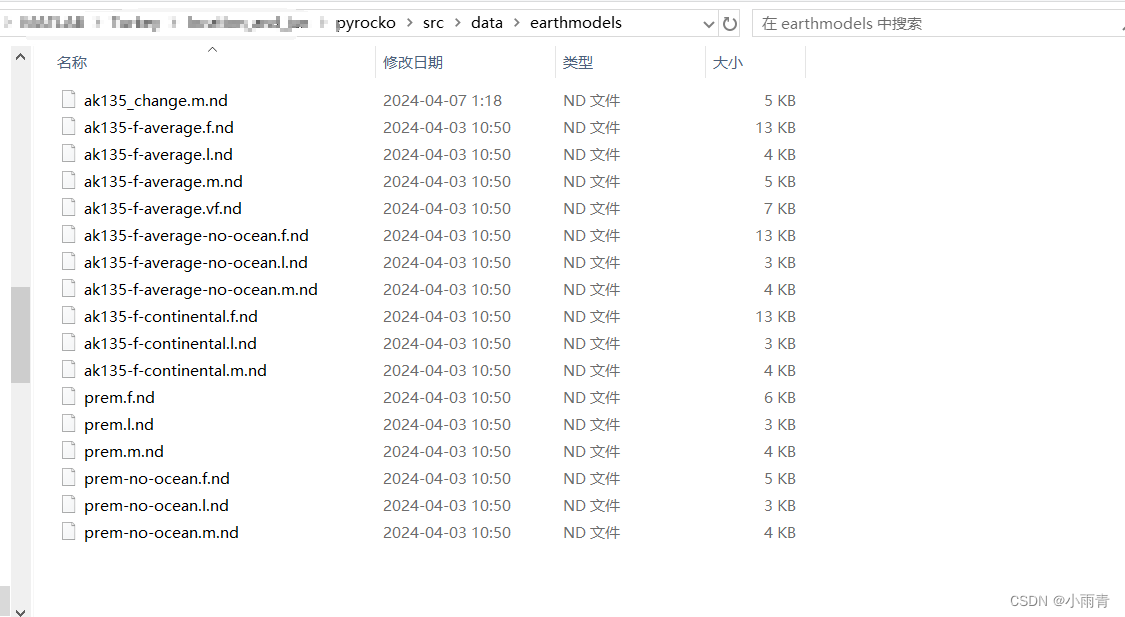The image size is (1125, 617).
Task: Select file name ak135-f-continental.f.nd
Action: point(171,316)
